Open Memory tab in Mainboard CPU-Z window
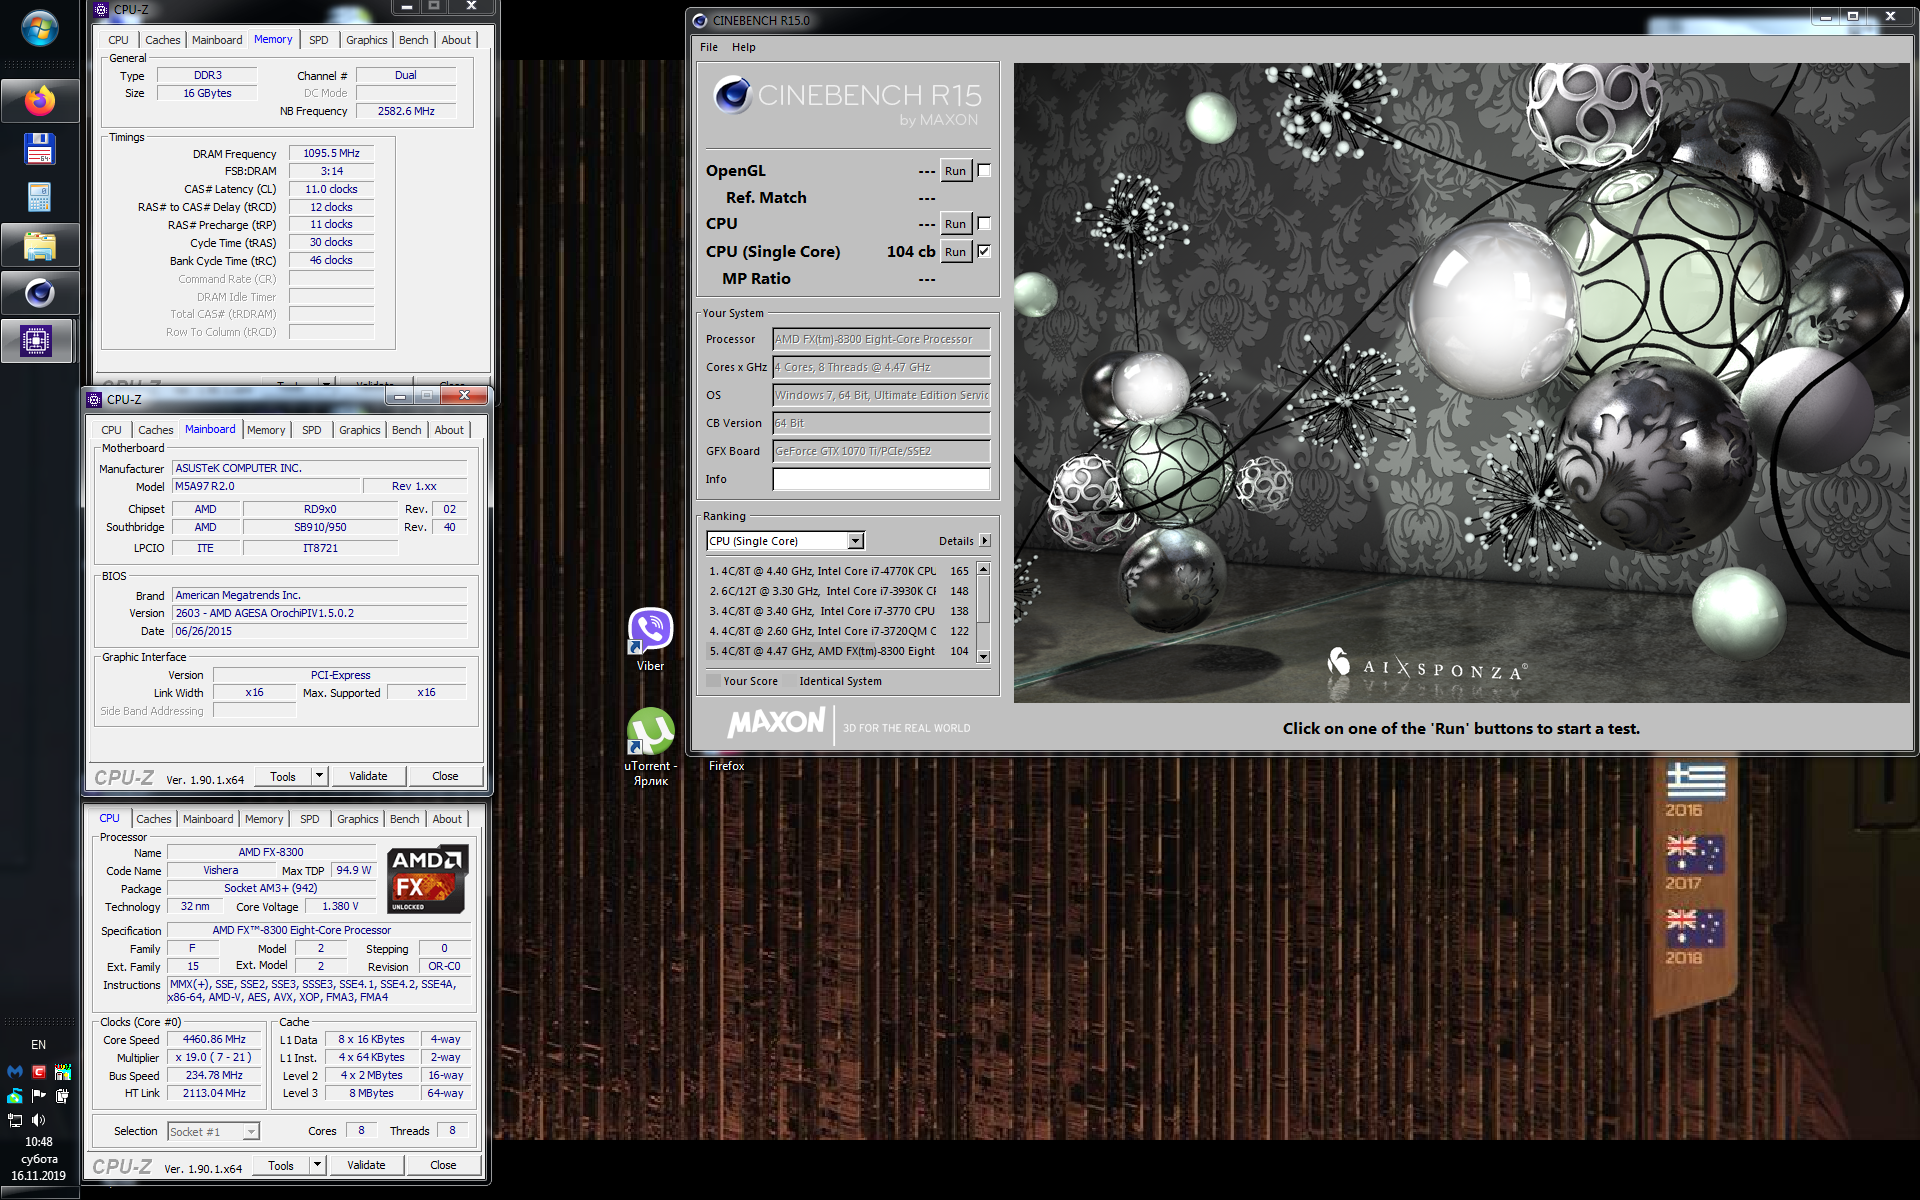Viewport: 1920px width, 1200px height. point(266,430)
